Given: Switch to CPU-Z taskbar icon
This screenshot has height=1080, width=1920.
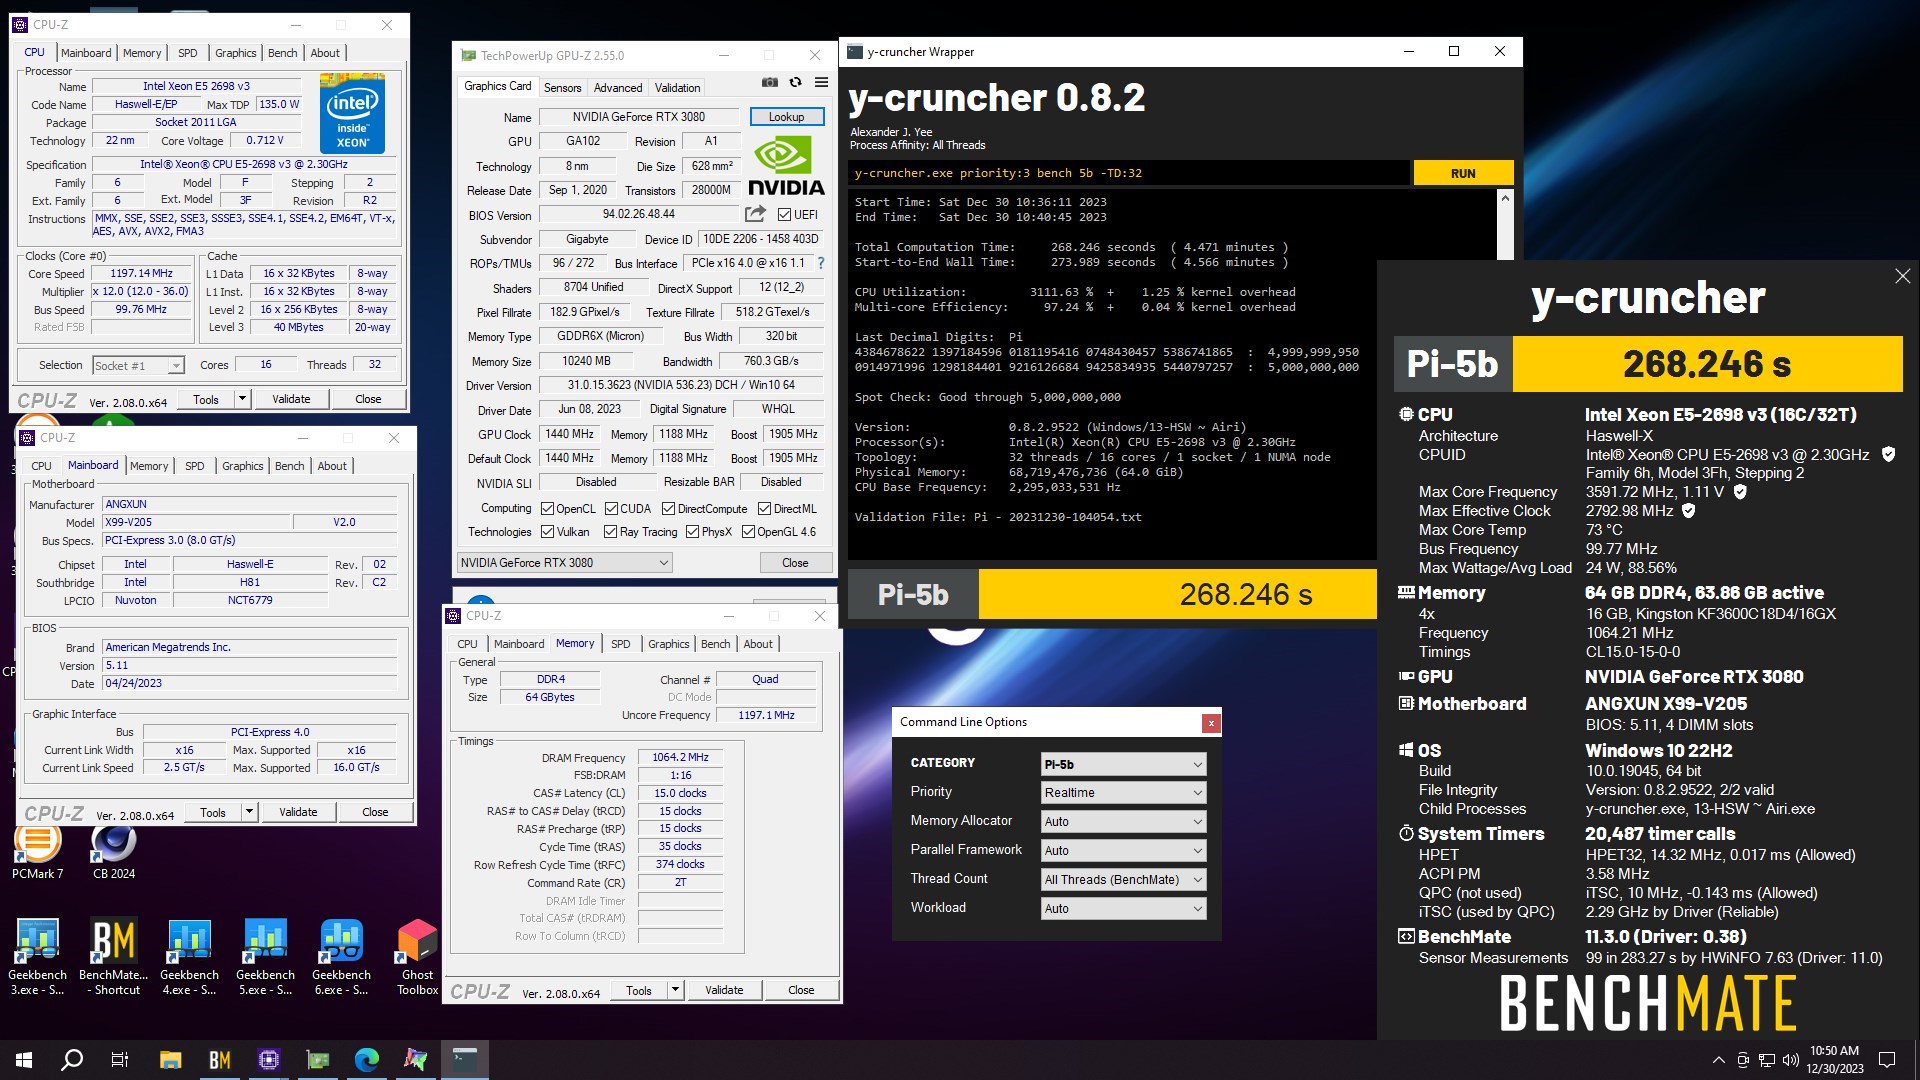Looking at the screenshot, I should (x=268, y=1060).
